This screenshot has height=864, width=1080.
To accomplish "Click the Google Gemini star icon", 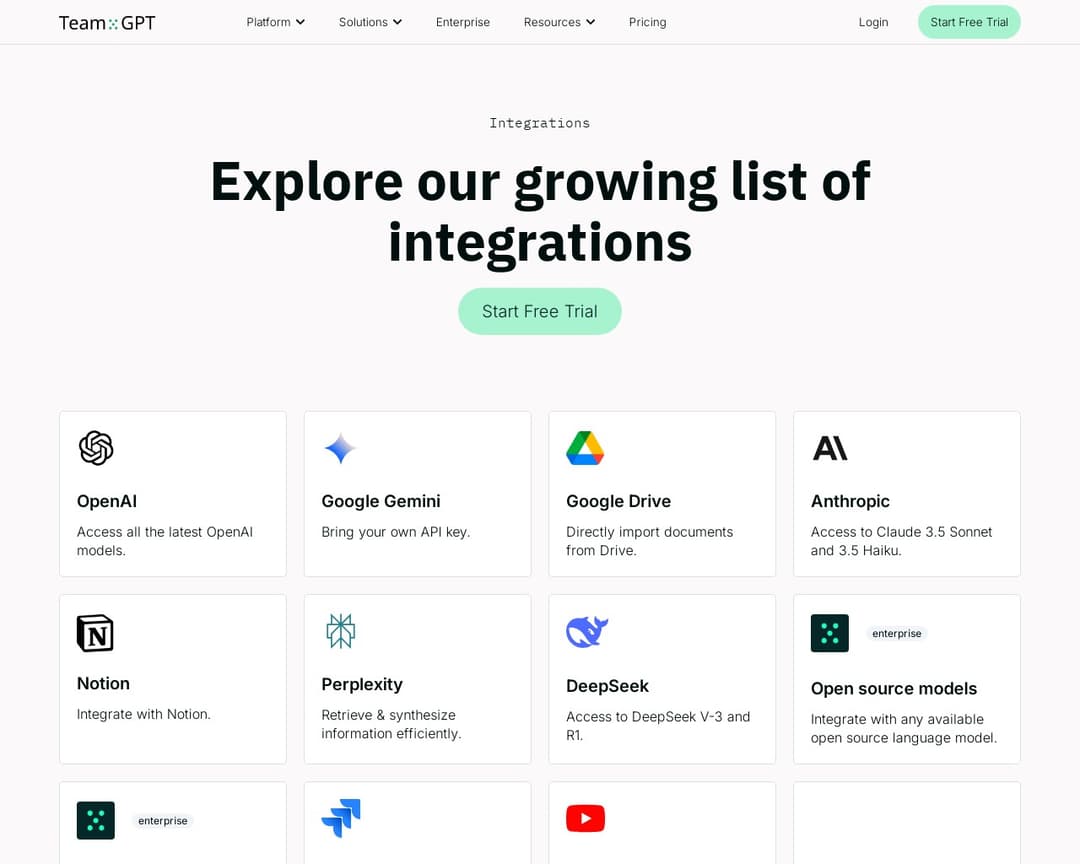I will [x=340, y=448].
